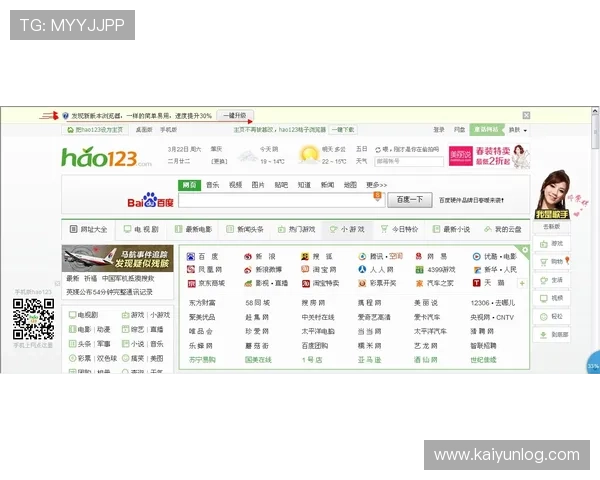Open the 最新电影 nav tab
Viewport: 600px width, 480px height.
(x=193, y=229)
